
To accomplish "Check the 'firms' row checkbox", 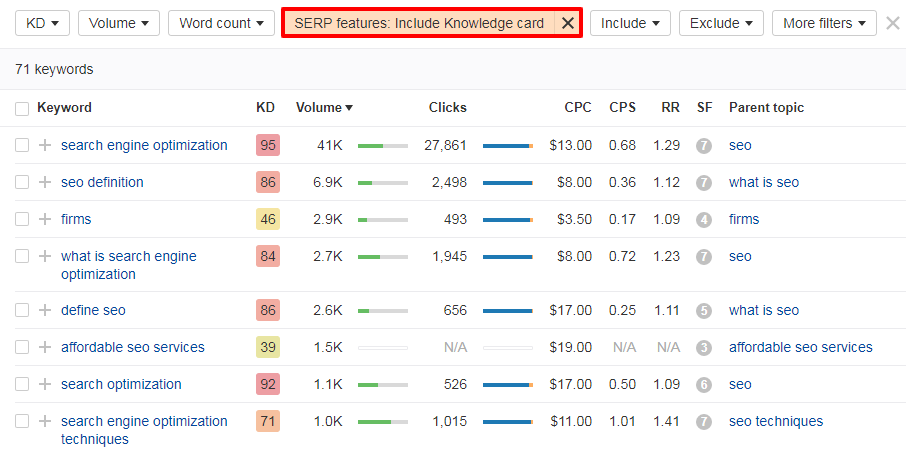I will pos(22,219).
